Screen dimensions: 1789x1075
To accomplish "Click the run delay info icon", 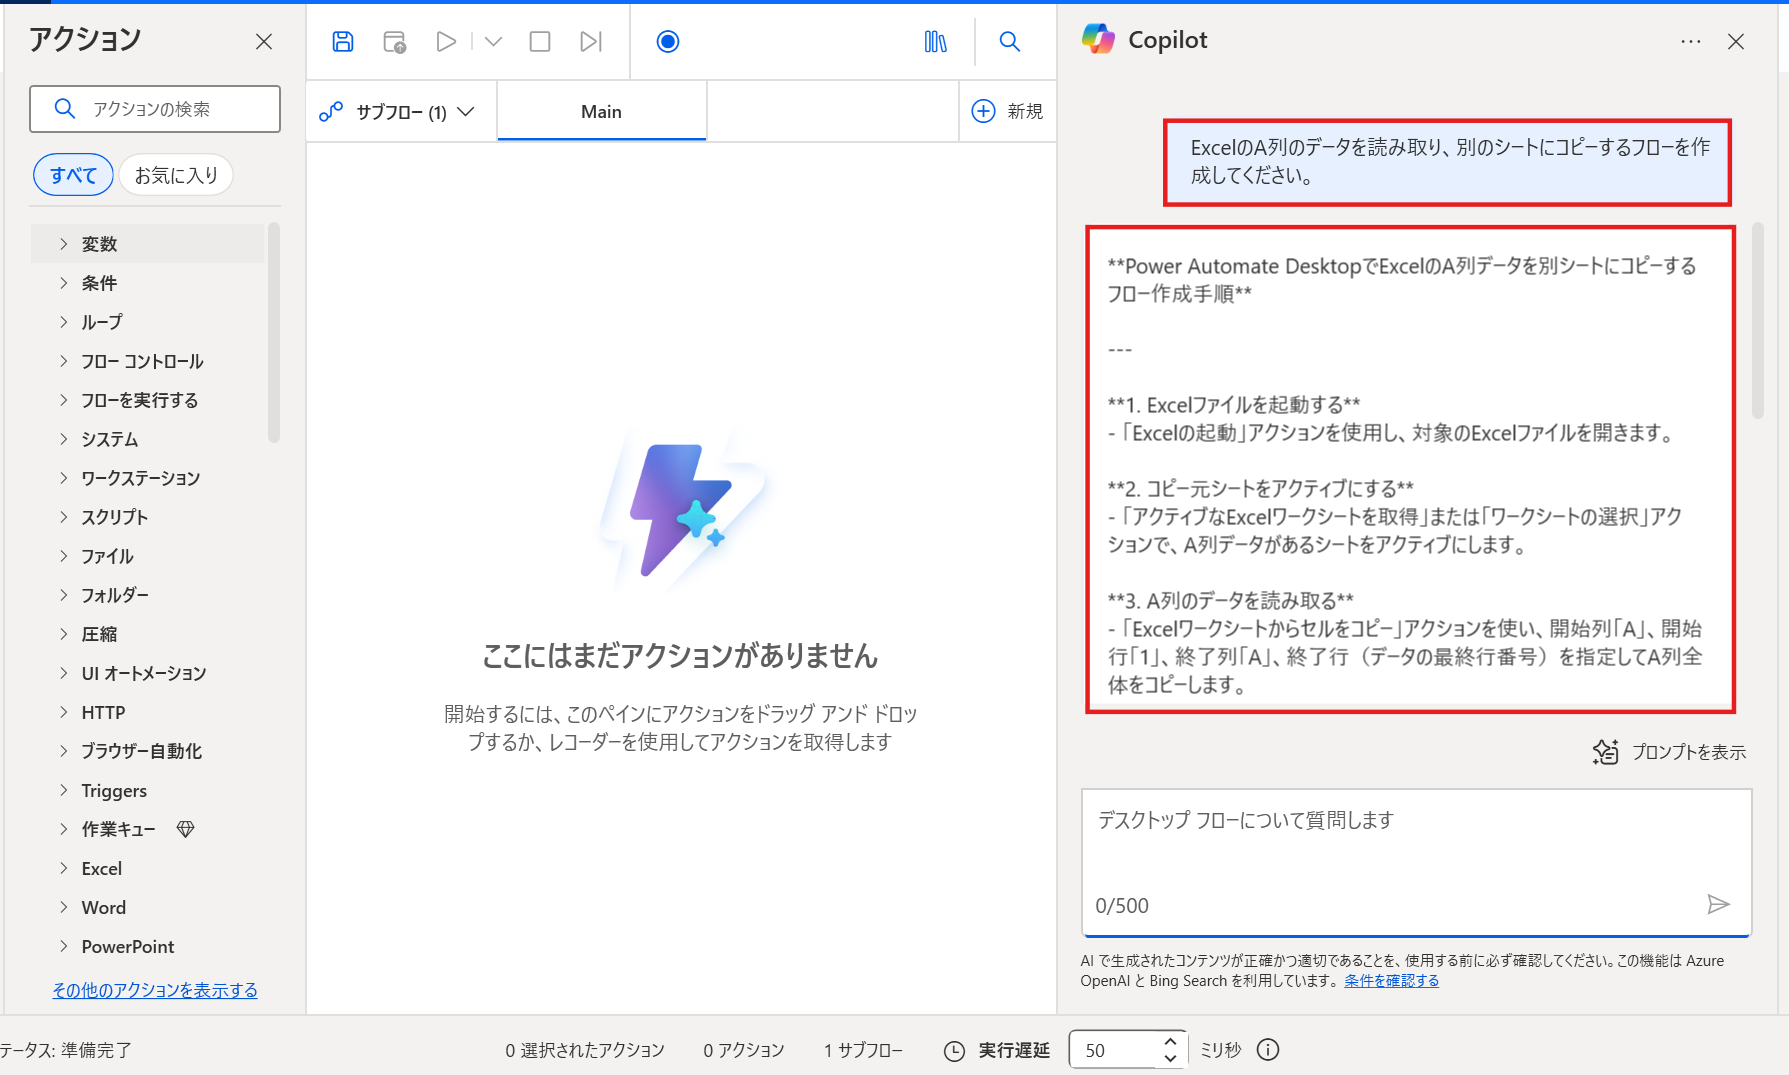I will coord(1268,1050).
